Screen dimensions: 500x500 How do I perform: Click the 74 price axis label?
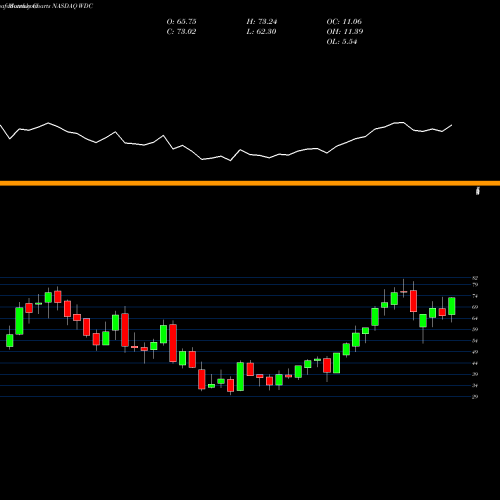click(x=475, y=296)
